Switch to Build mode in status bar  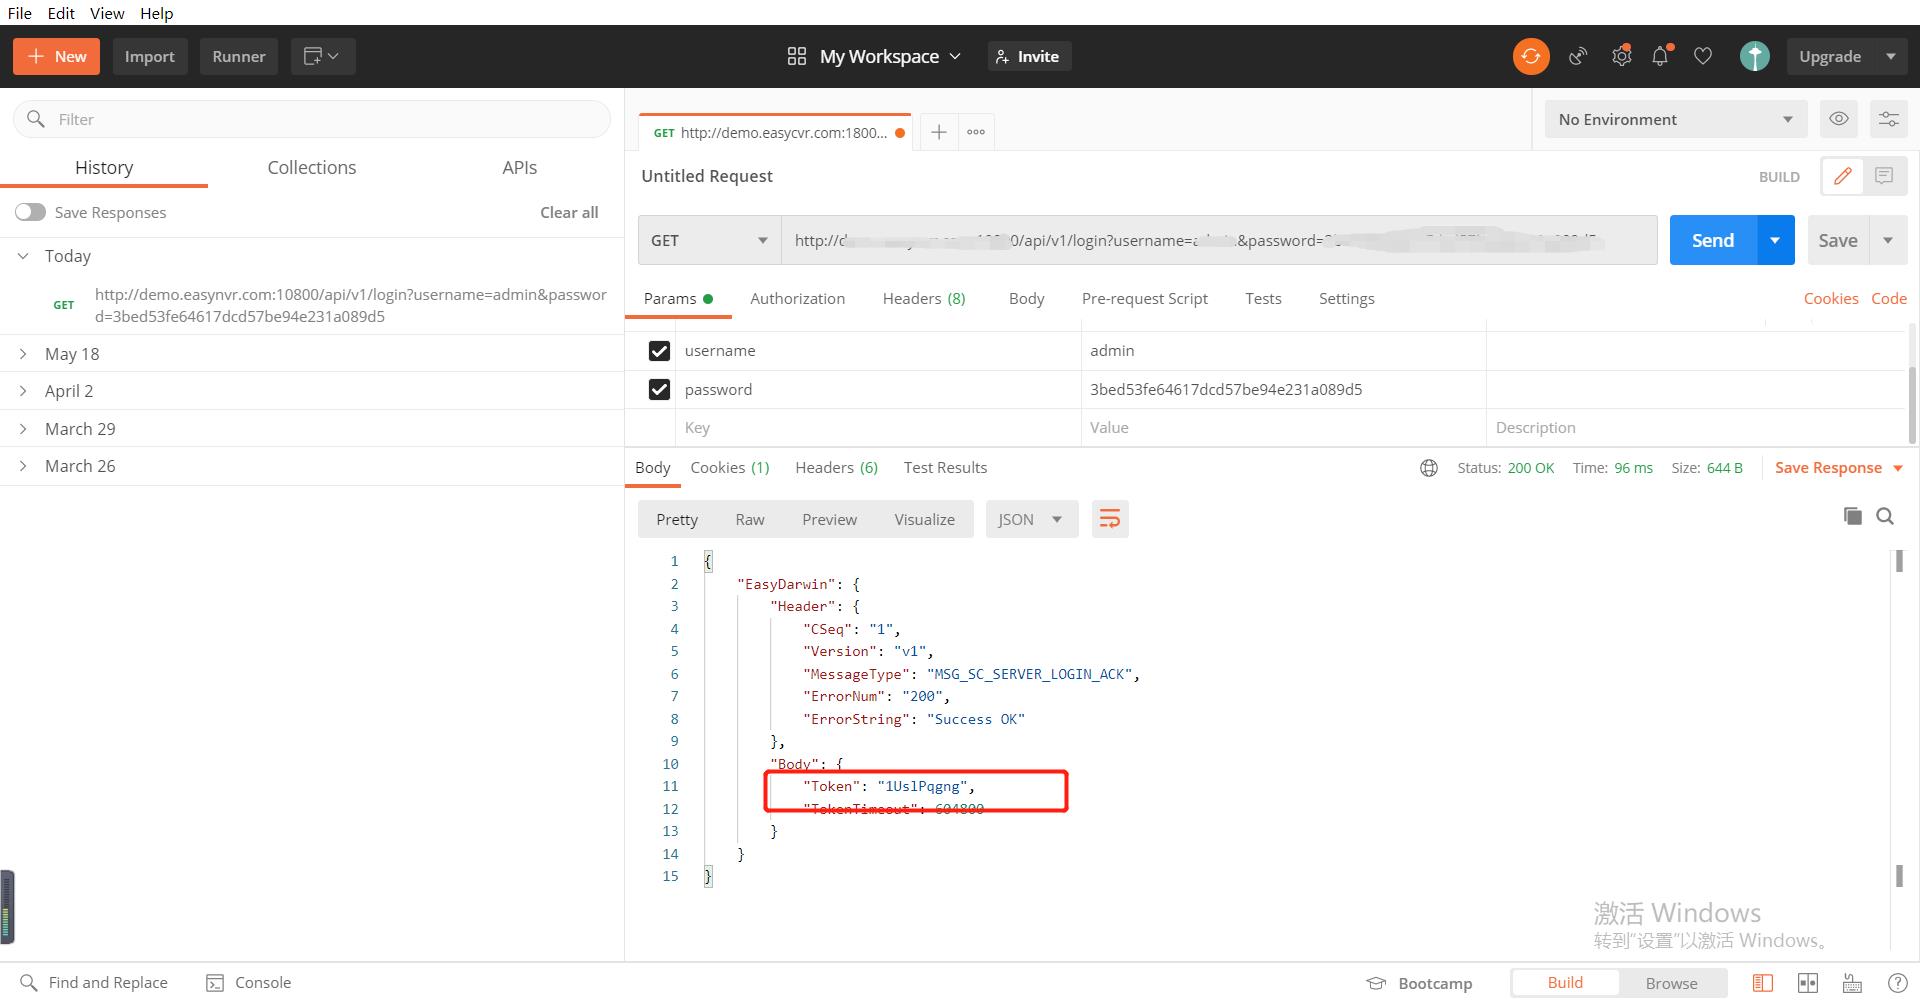[1564, 983]
